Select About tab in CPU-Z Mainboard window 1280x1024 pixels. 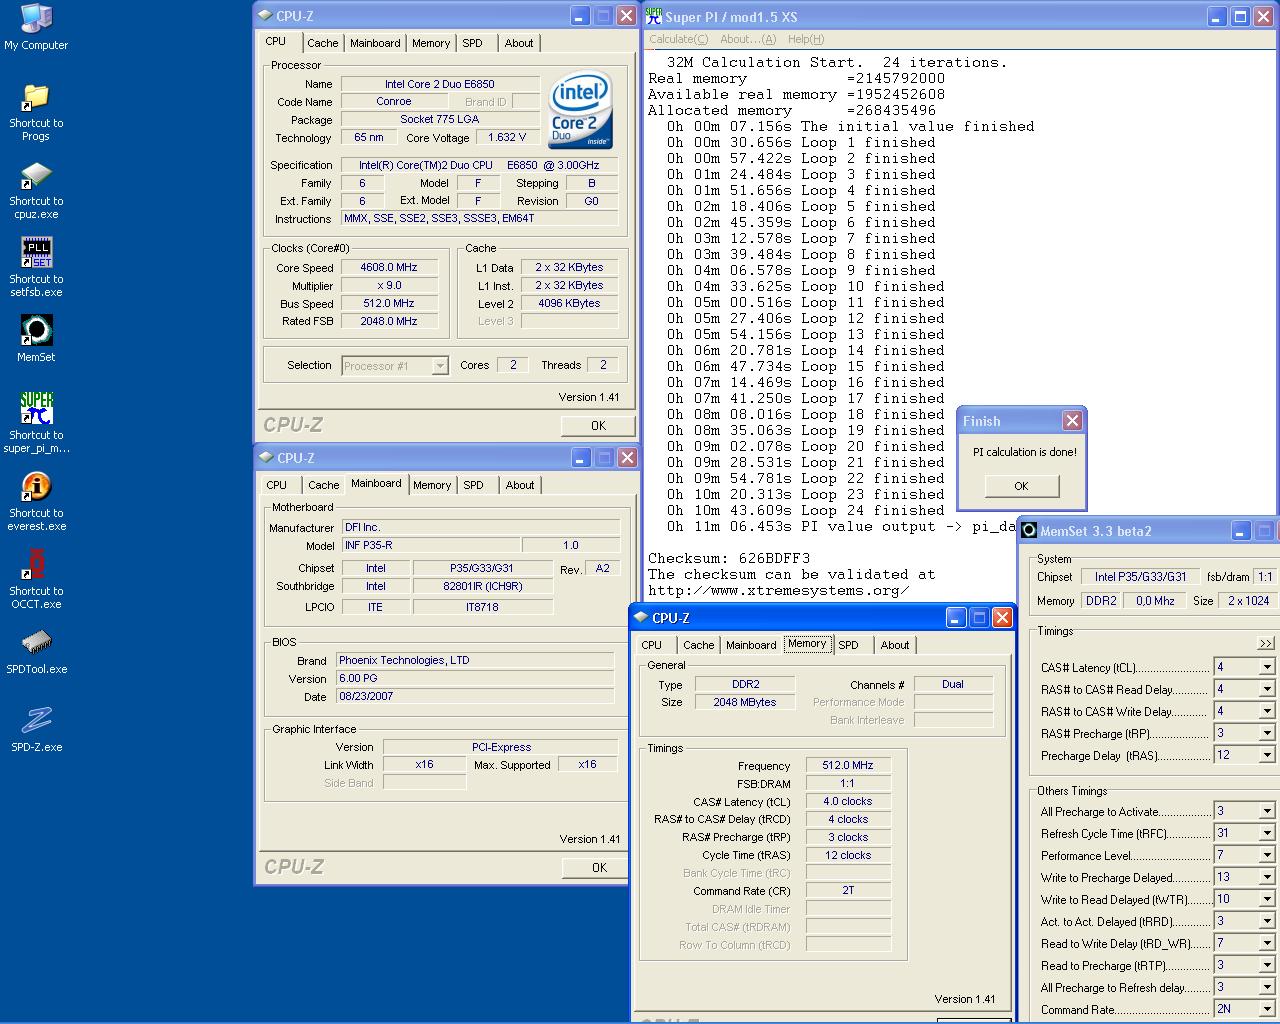click(519, 485)
